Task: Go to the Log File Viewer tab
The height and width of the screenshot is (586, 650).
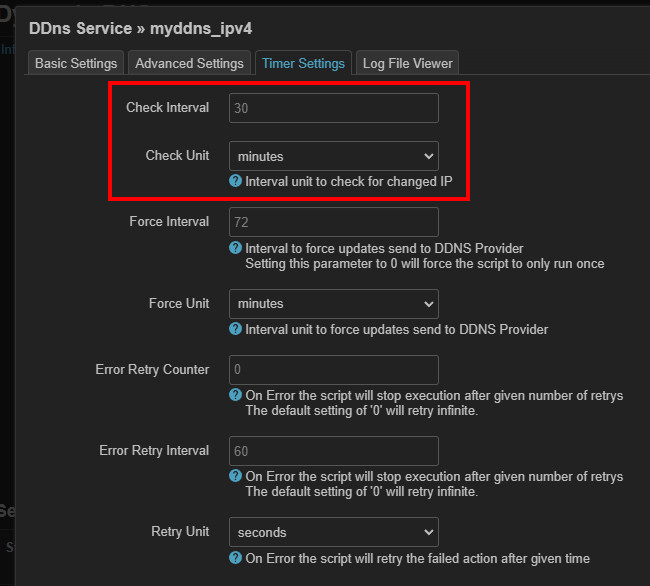Action: click(x=407, y=63)
